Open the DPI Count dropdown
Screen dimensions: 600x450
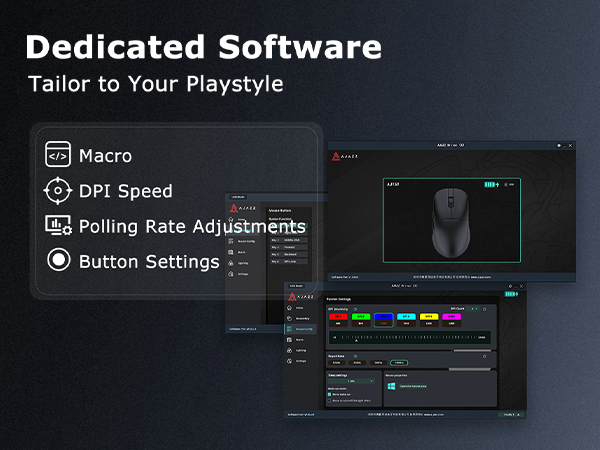(x=474, y=309)
